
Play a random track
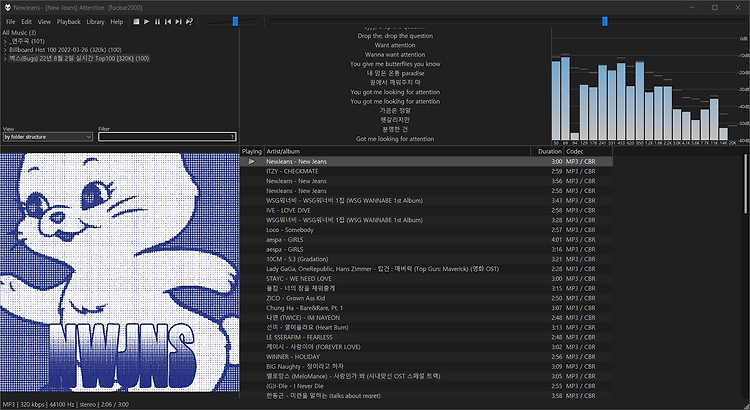(189, 22)
